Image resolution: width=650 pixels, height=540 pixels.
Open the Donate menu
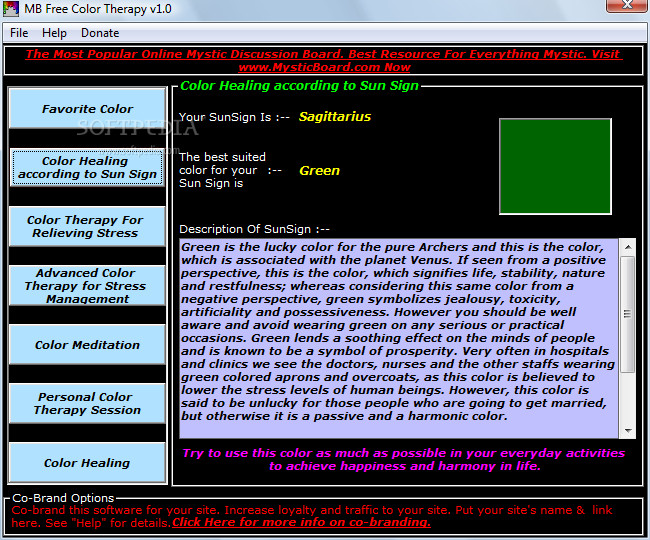100,33
